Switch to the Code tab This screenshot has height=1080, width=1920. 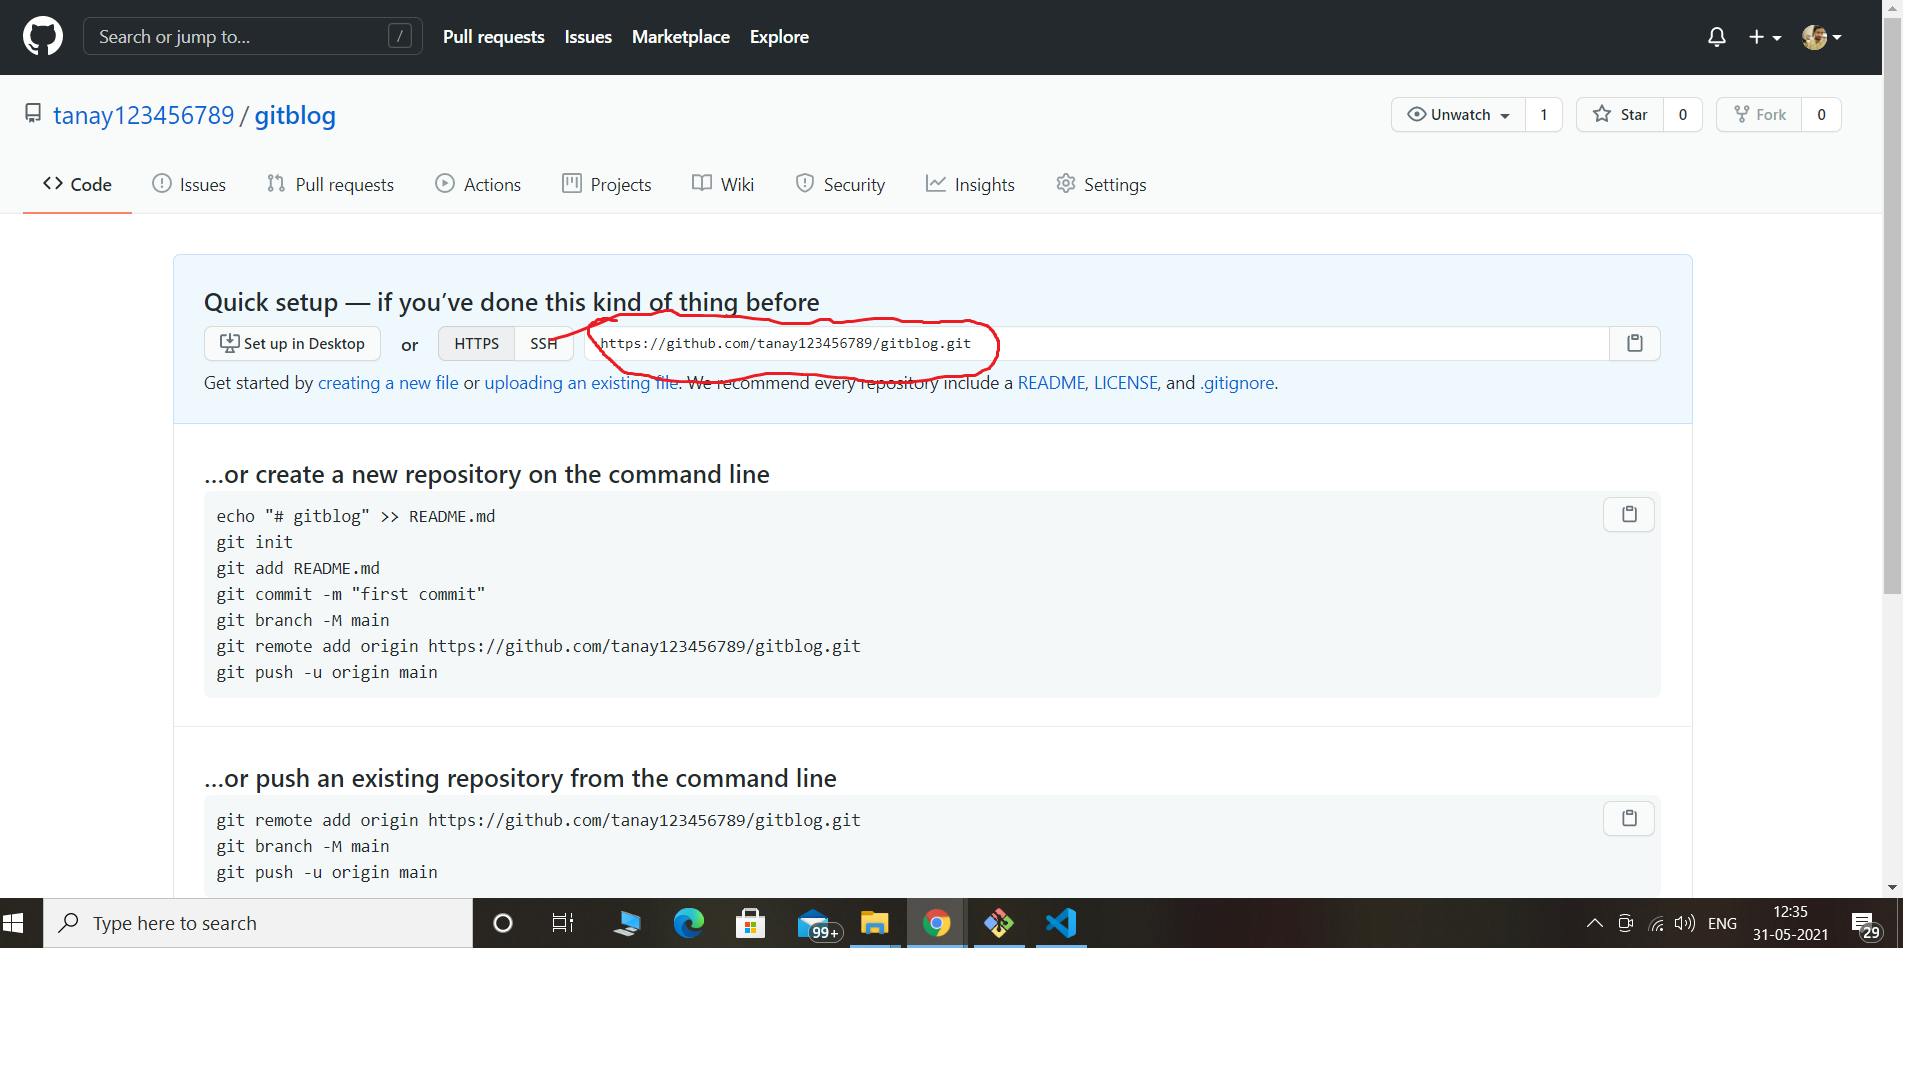[77, 185]
